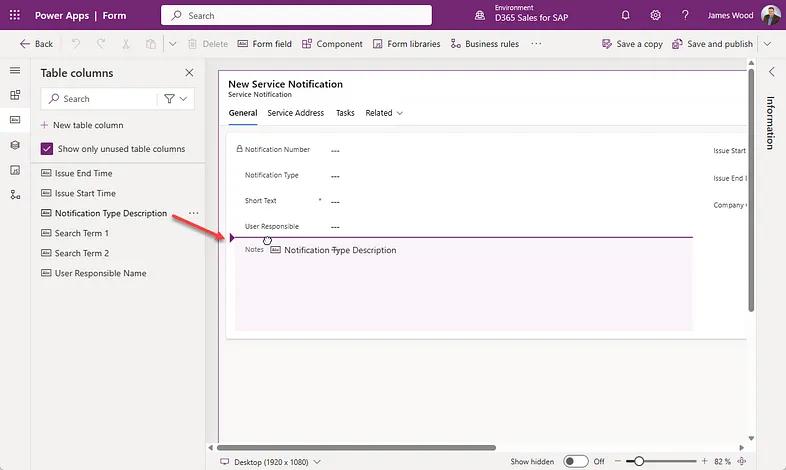The width and height of the screenshot is (786, 470).
Task: Open Components pane in left rail
Action: pos(15,95)
